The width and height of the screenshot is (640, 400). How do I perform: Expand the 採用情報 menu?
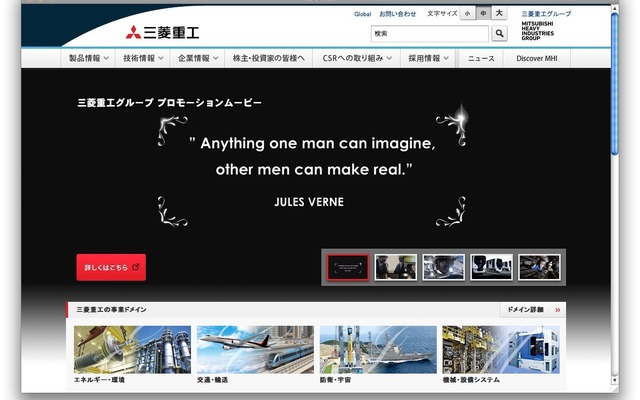point(428,58)
